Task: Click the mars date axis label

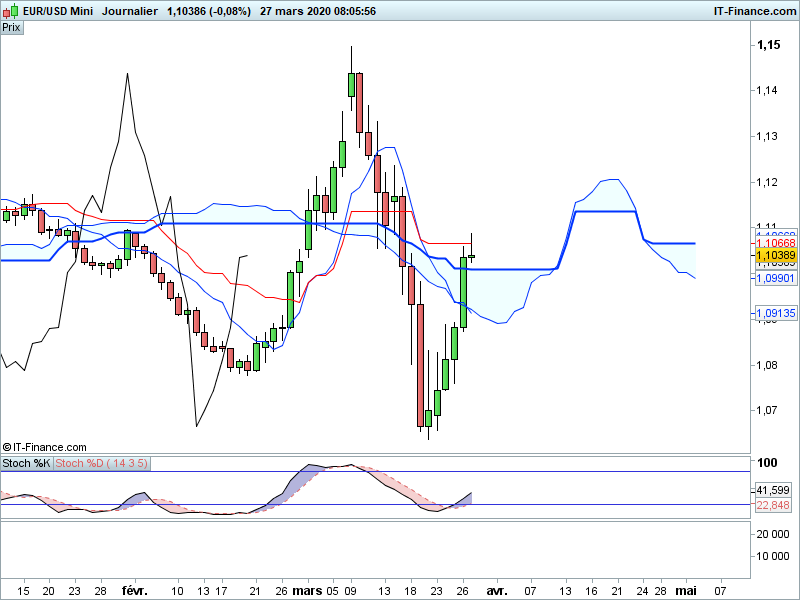Action: click(x=307, y=591)
